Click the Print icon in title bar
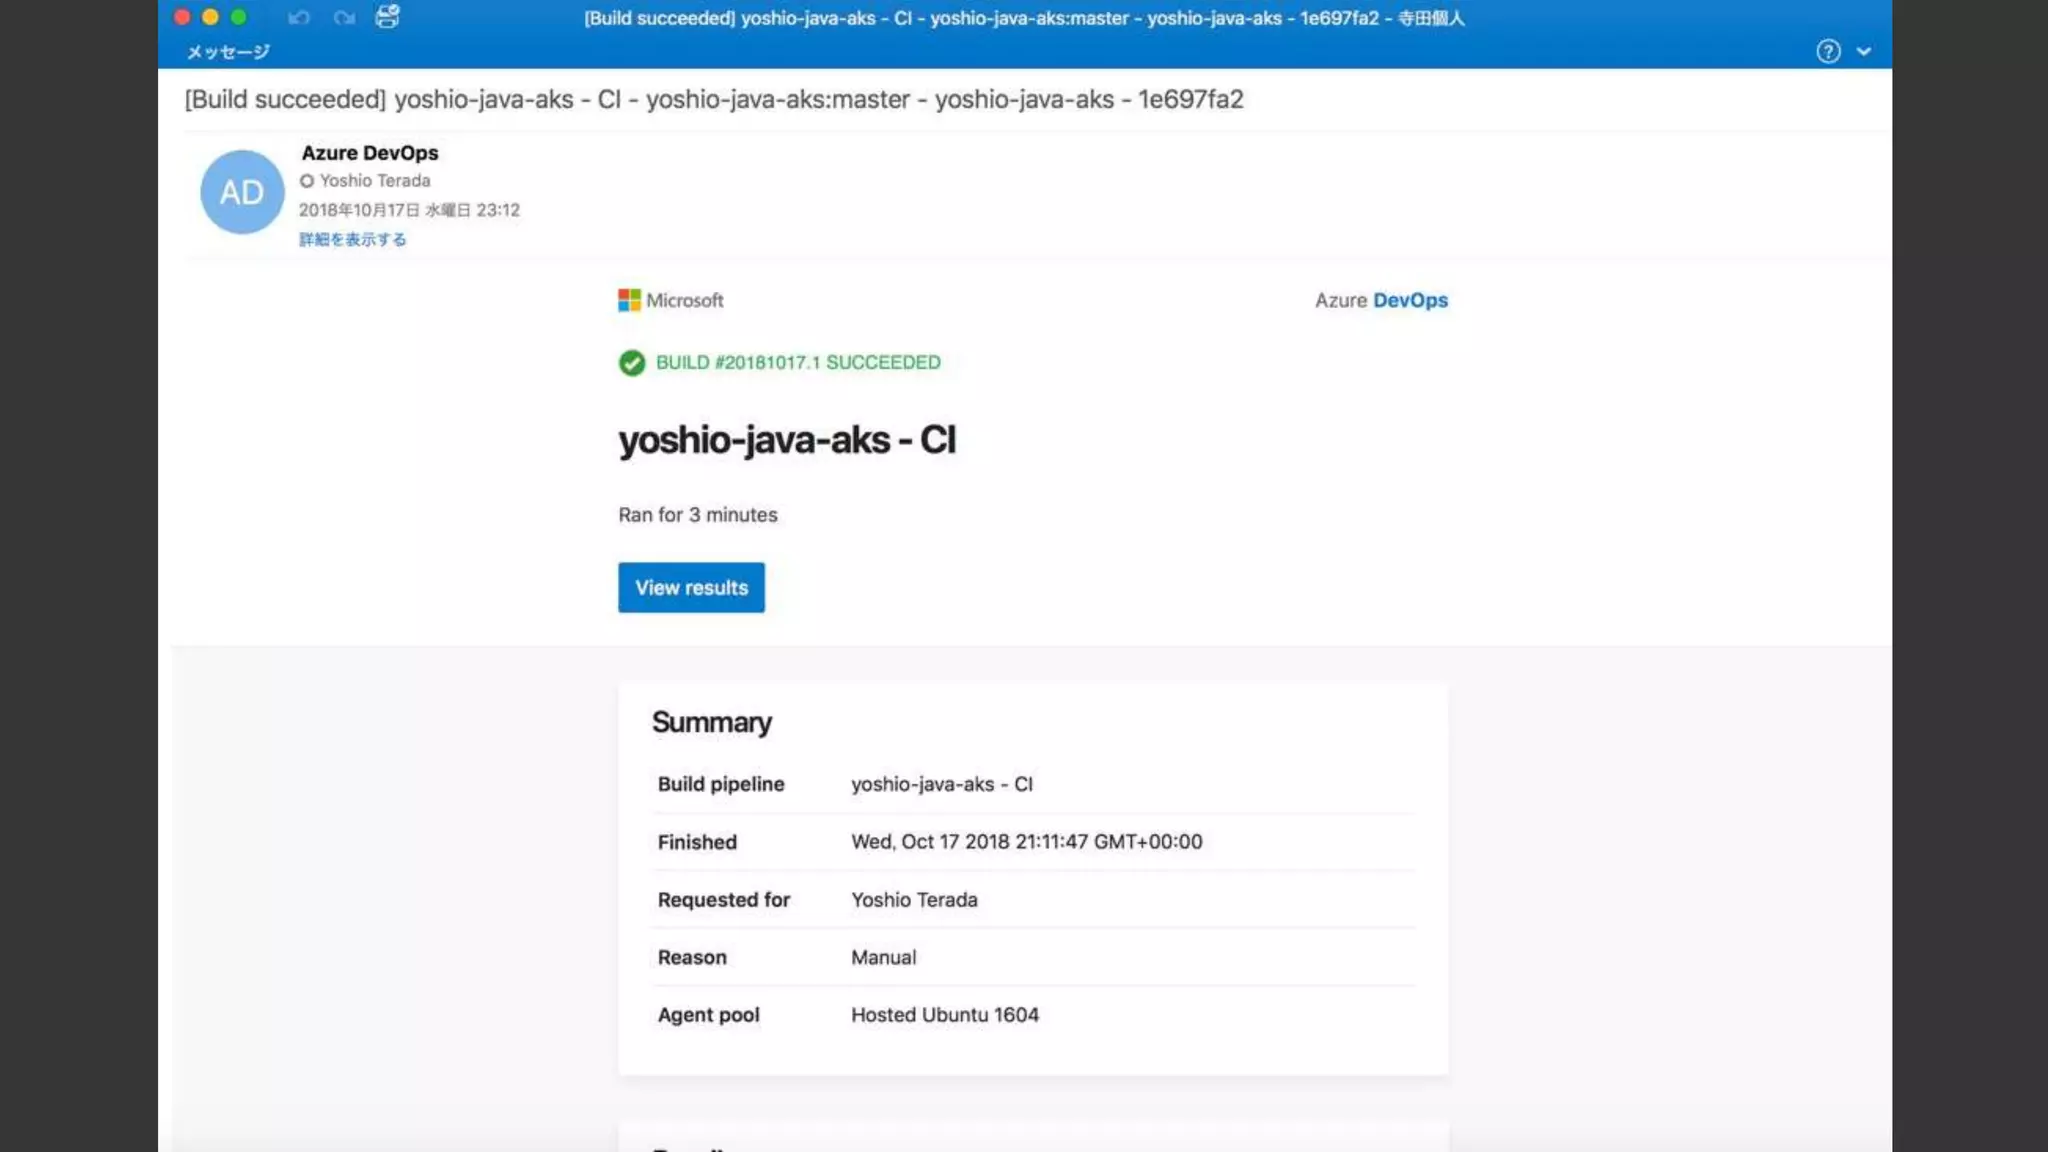The width and height of the screenshot is (2048, 1152). click(x=387, y=16)
